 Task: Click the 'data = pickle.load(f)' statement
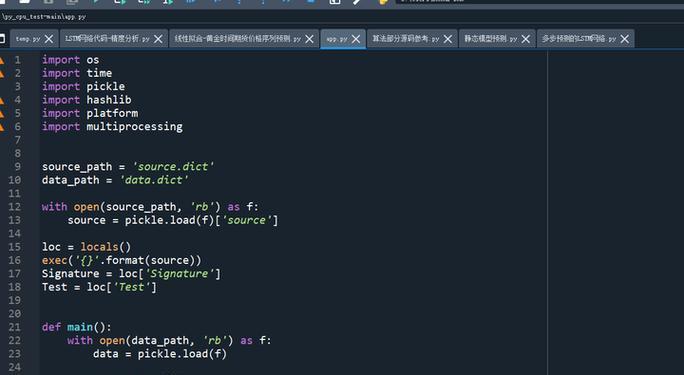[160, 354]
